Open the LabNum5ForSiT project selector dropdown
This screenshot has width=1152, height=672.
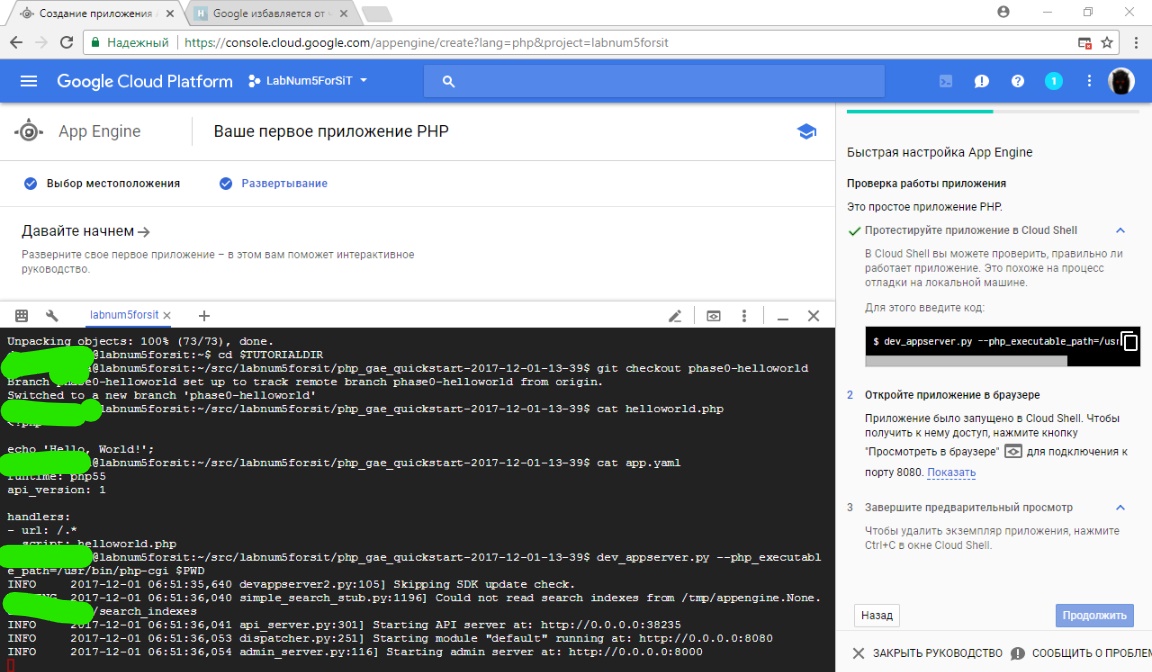(307, 81)
